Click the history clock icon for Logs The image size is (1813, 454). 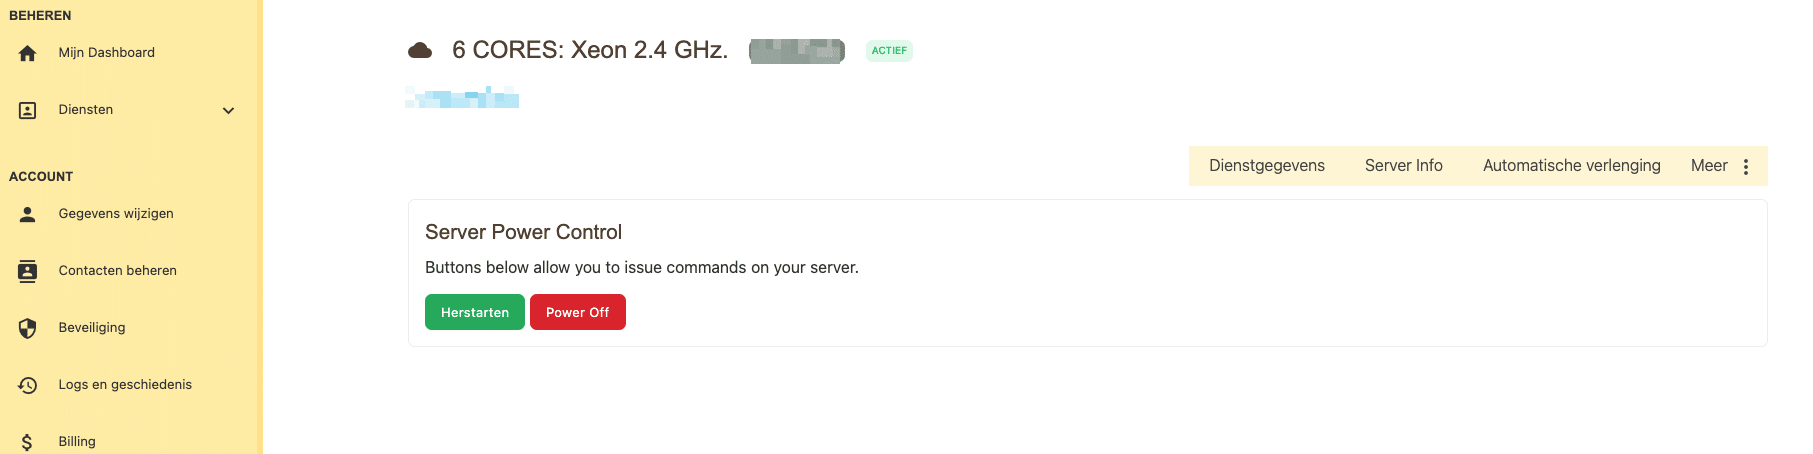[28, 385]
